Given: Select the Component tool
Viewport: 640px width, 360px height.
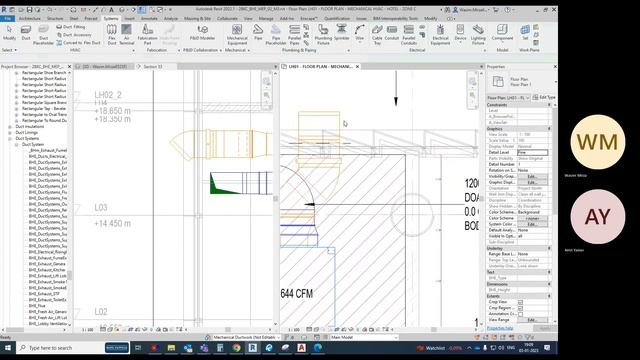Looking at the screenshot, I should (x=502, y=33).
